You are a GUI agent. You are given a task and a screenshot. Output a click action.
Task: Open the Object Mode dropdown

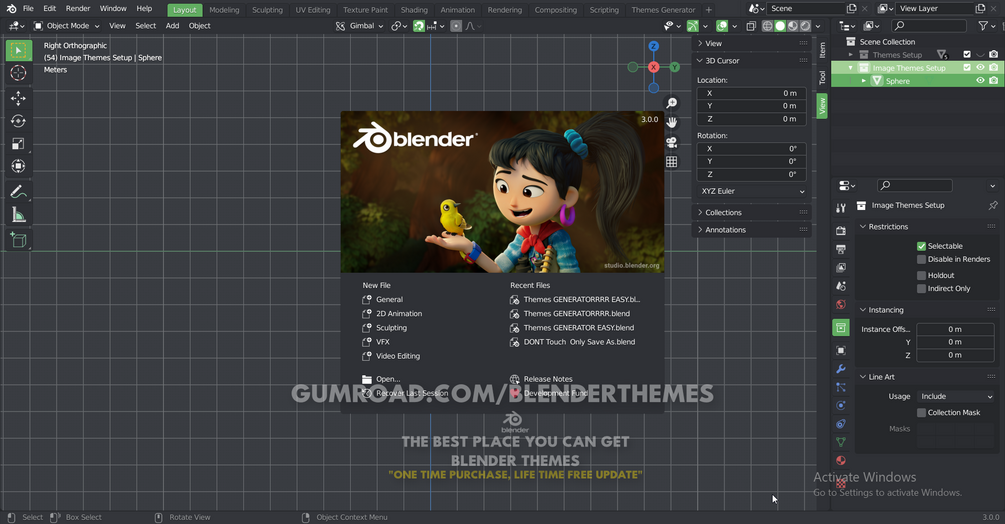click(67, 26)
